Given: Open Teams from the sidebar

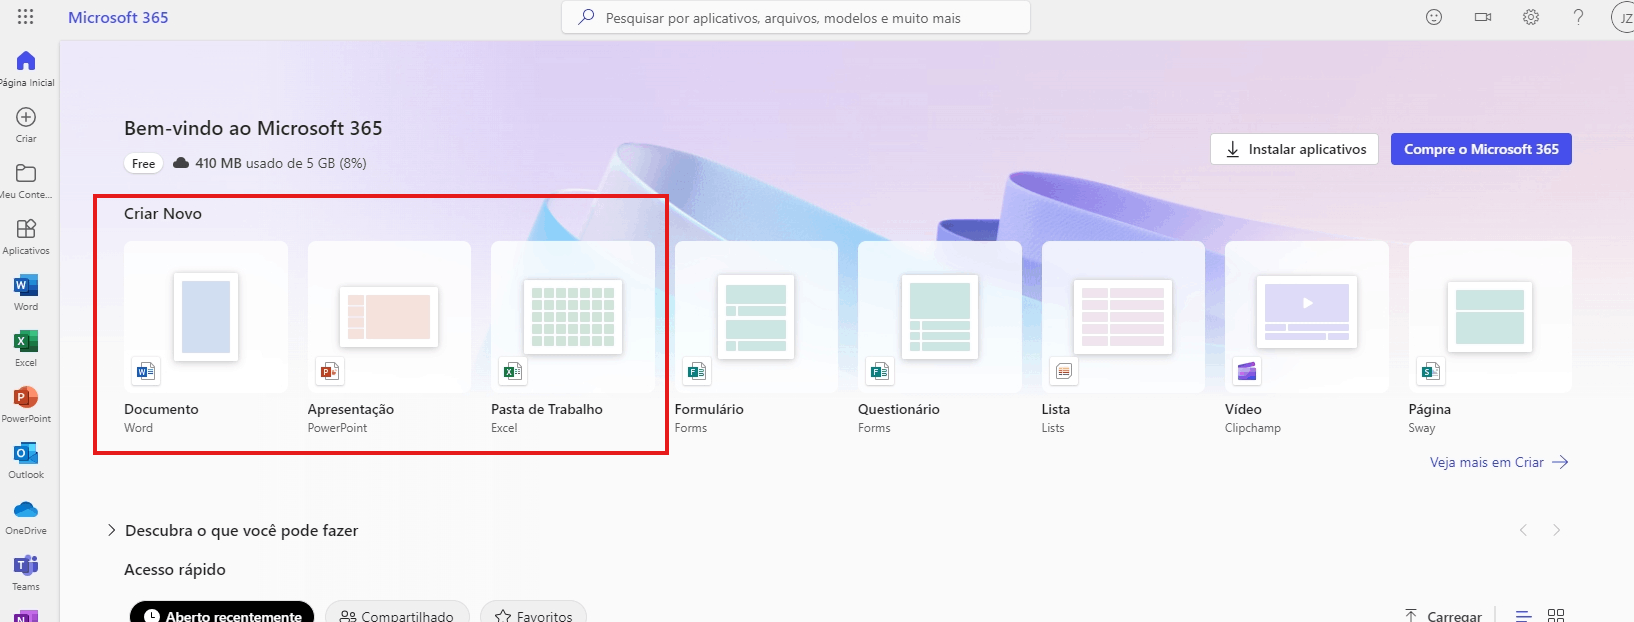Looking at the screenshot, I should pyautogui.click(x=26, y=565).
